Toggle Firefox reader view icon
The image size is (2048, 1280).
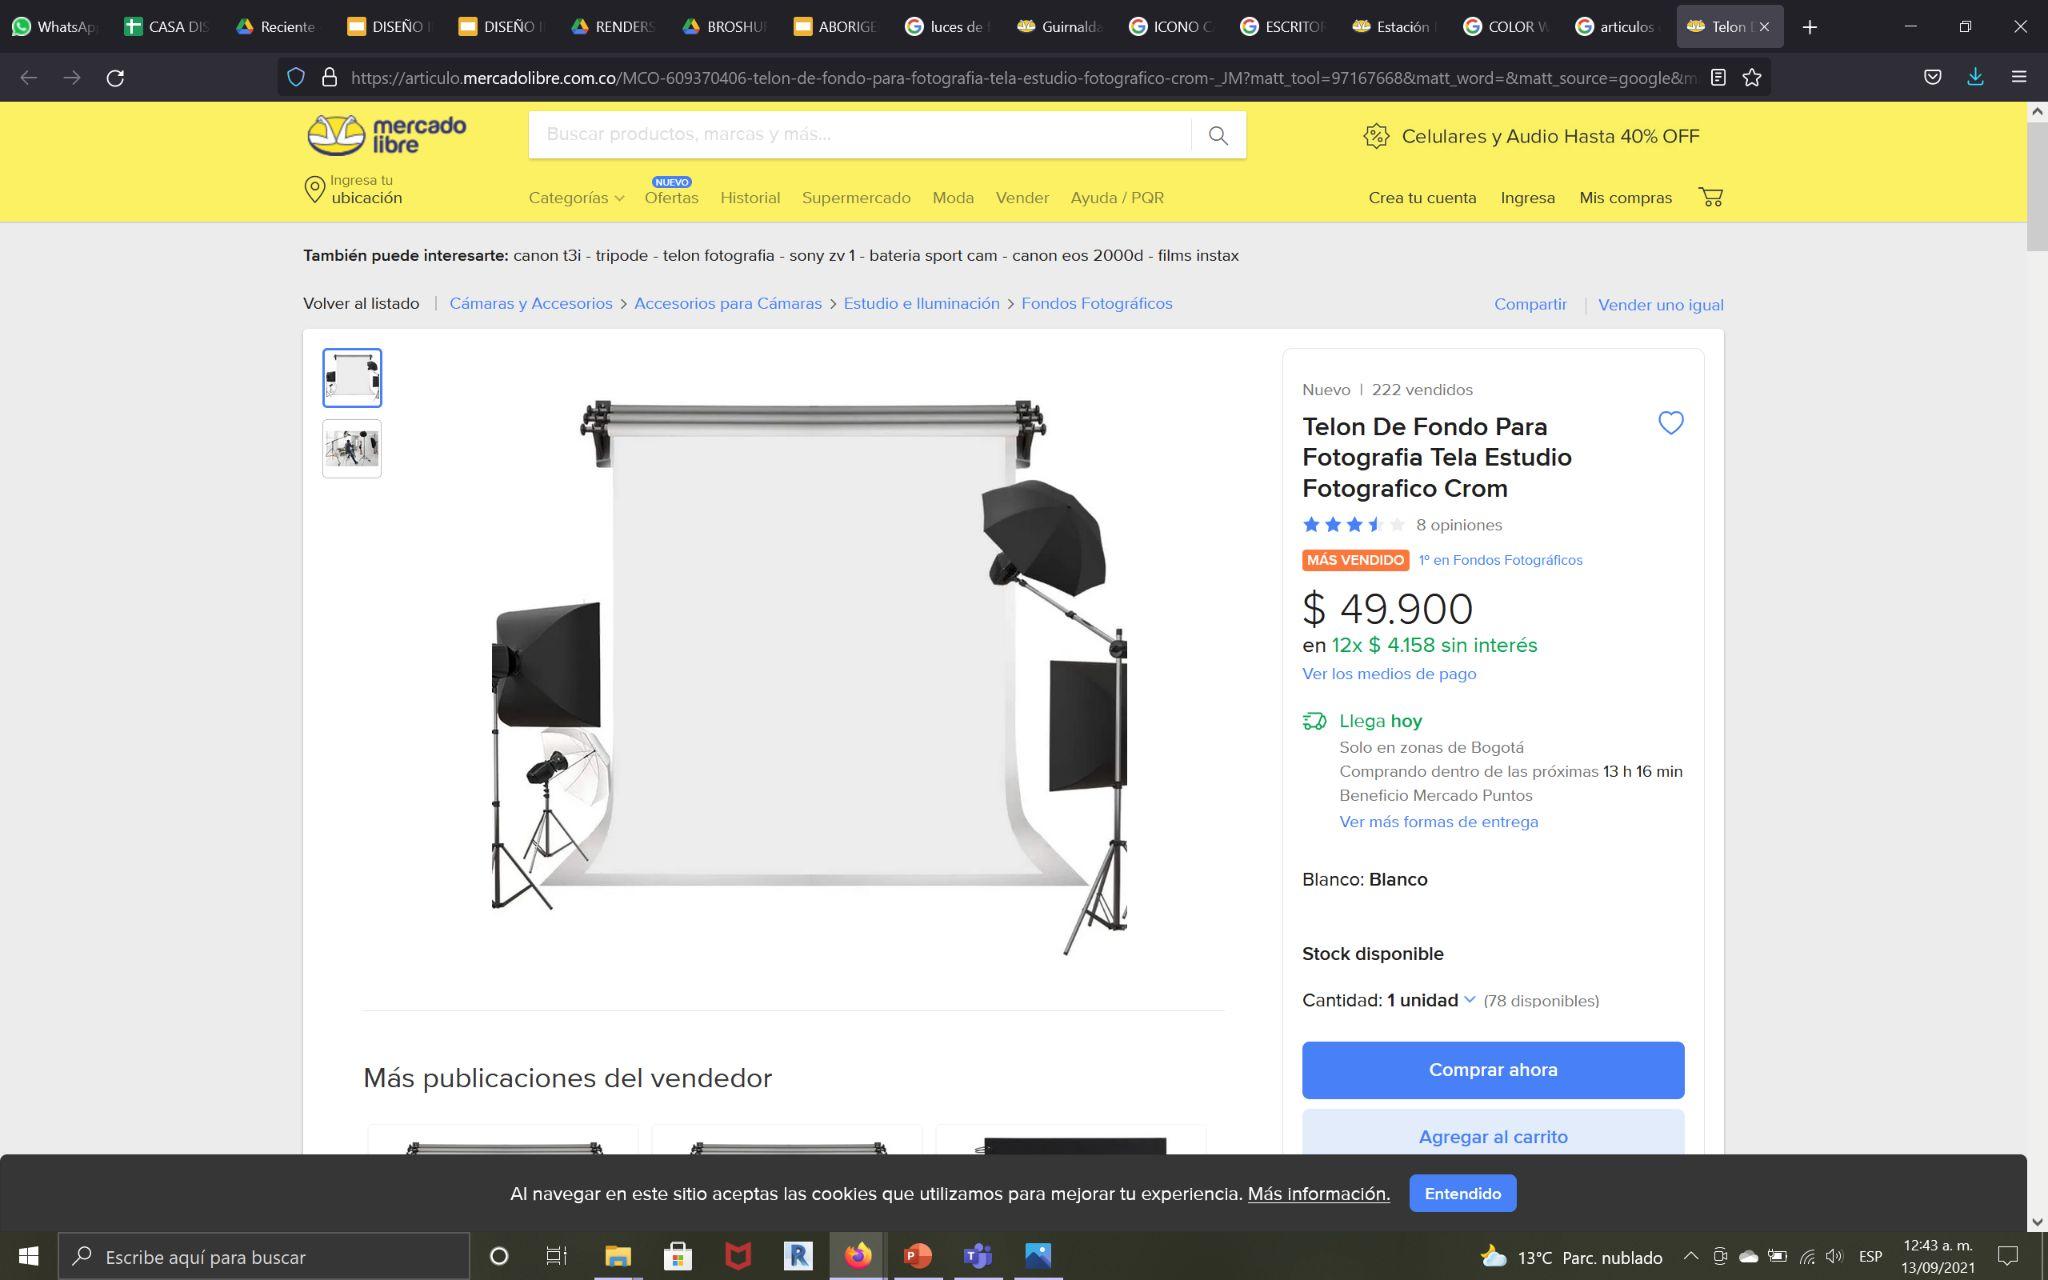coord(1718,77)
